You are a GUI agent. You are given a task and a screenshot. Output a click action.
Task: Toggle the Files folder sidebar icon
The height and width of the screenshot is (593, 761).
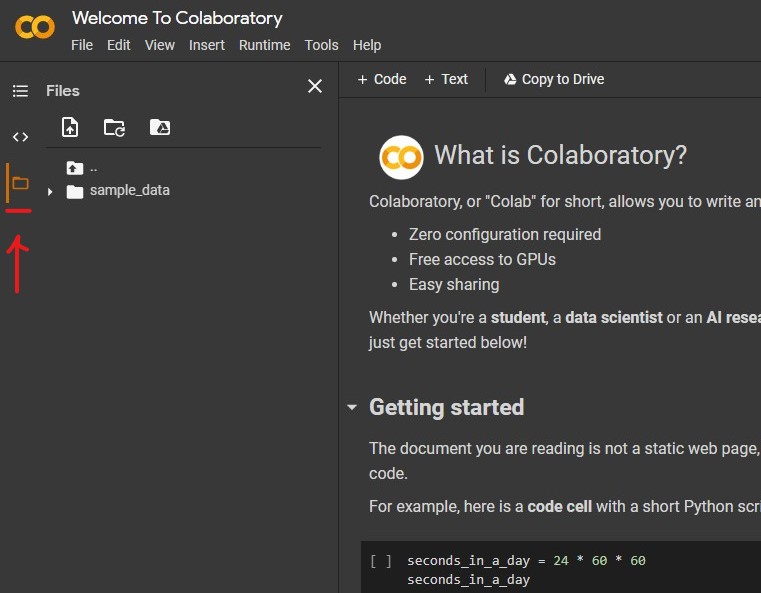20,184
